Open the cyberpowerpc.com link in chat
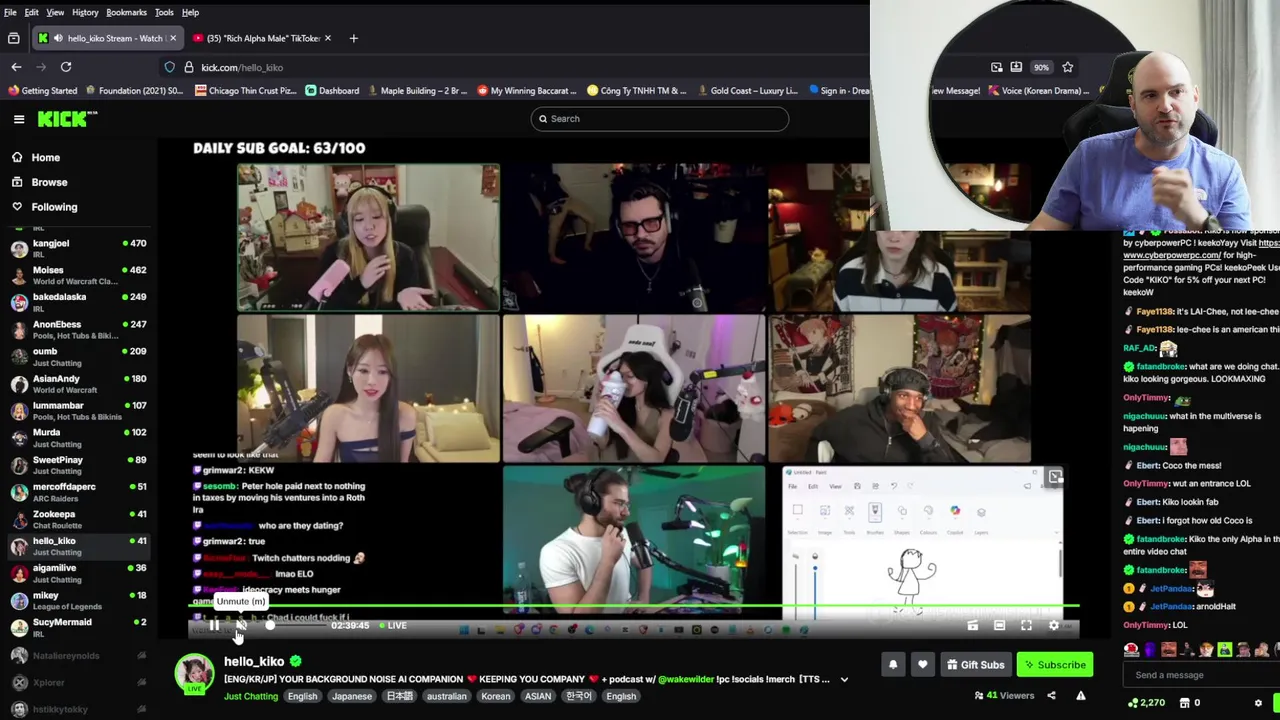This screenshot has height=720, width=1280. point(1172,255)
